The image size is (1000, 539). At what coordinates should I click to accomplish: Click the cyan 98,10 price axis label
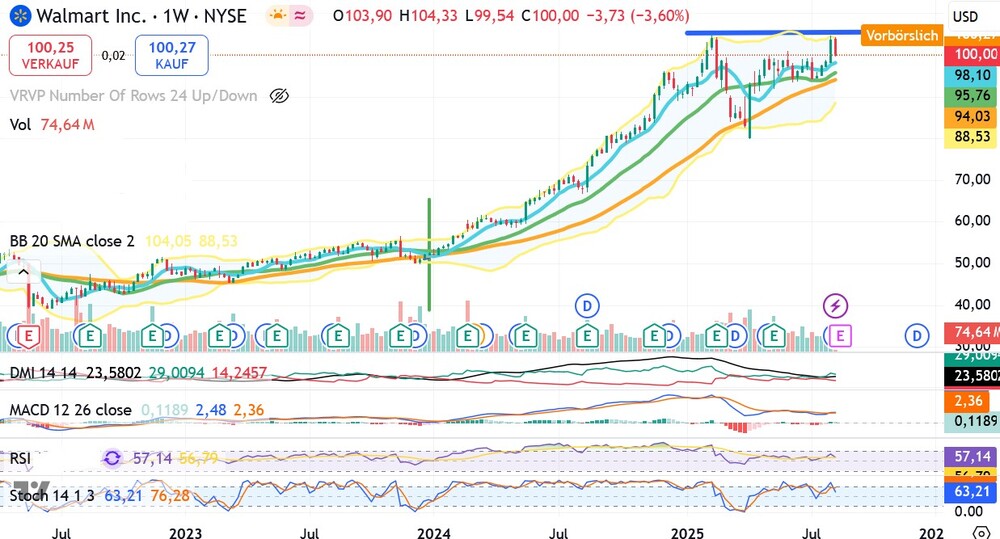pyautogui.click(x=972, y=75)
